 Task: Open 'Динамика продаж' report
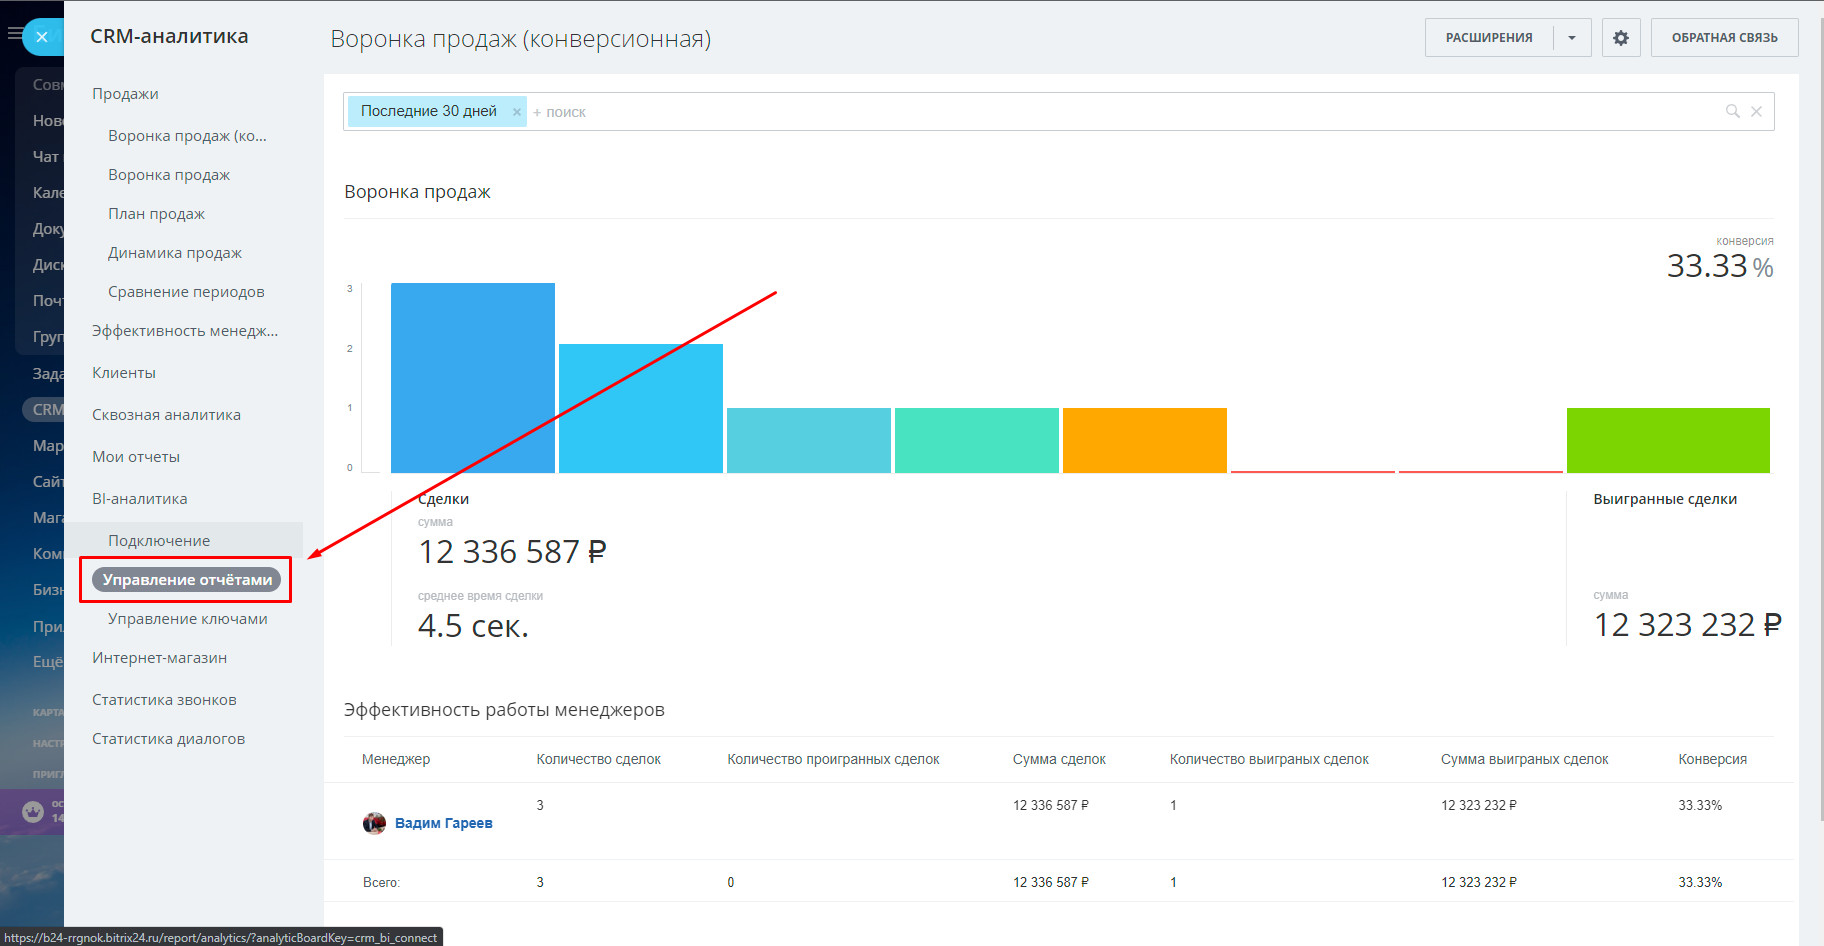[x=174, y=253]
